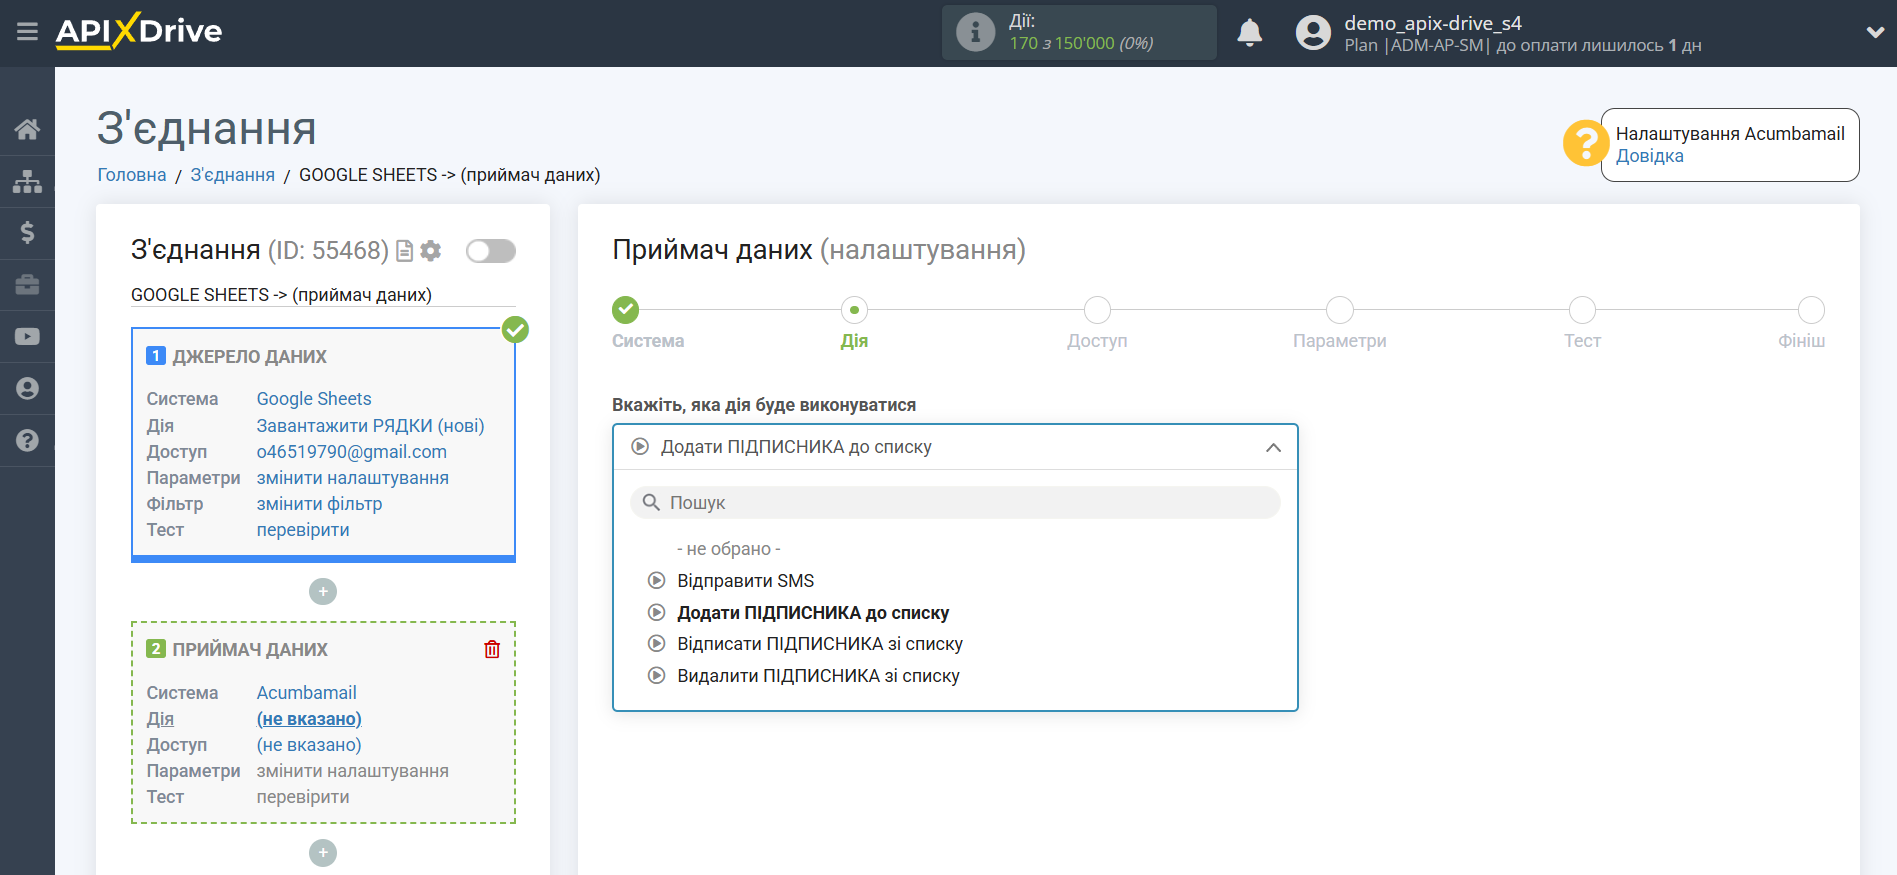
Task: Go to the 'Система' step in the wizard
Action: coord(626,310)
